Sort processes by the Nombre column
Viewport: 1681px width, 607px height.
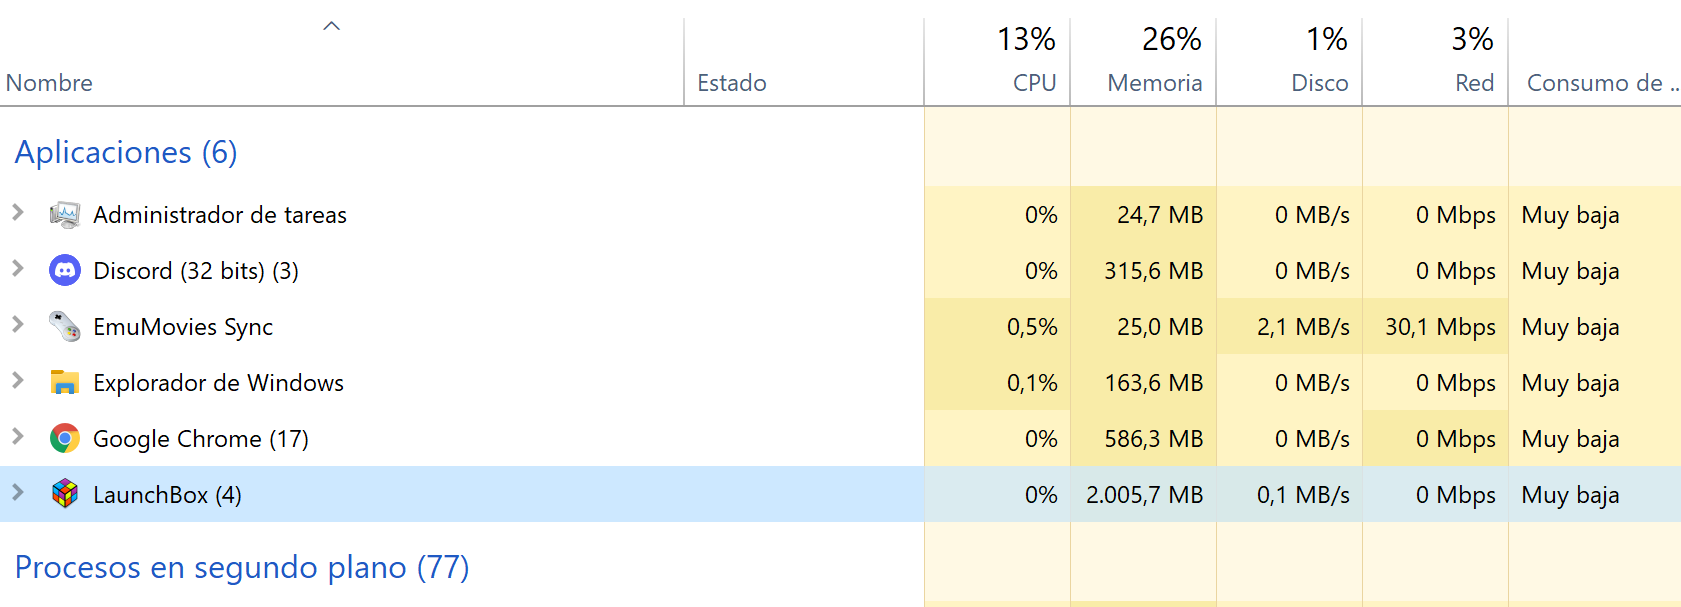click(x=50, y=83)
